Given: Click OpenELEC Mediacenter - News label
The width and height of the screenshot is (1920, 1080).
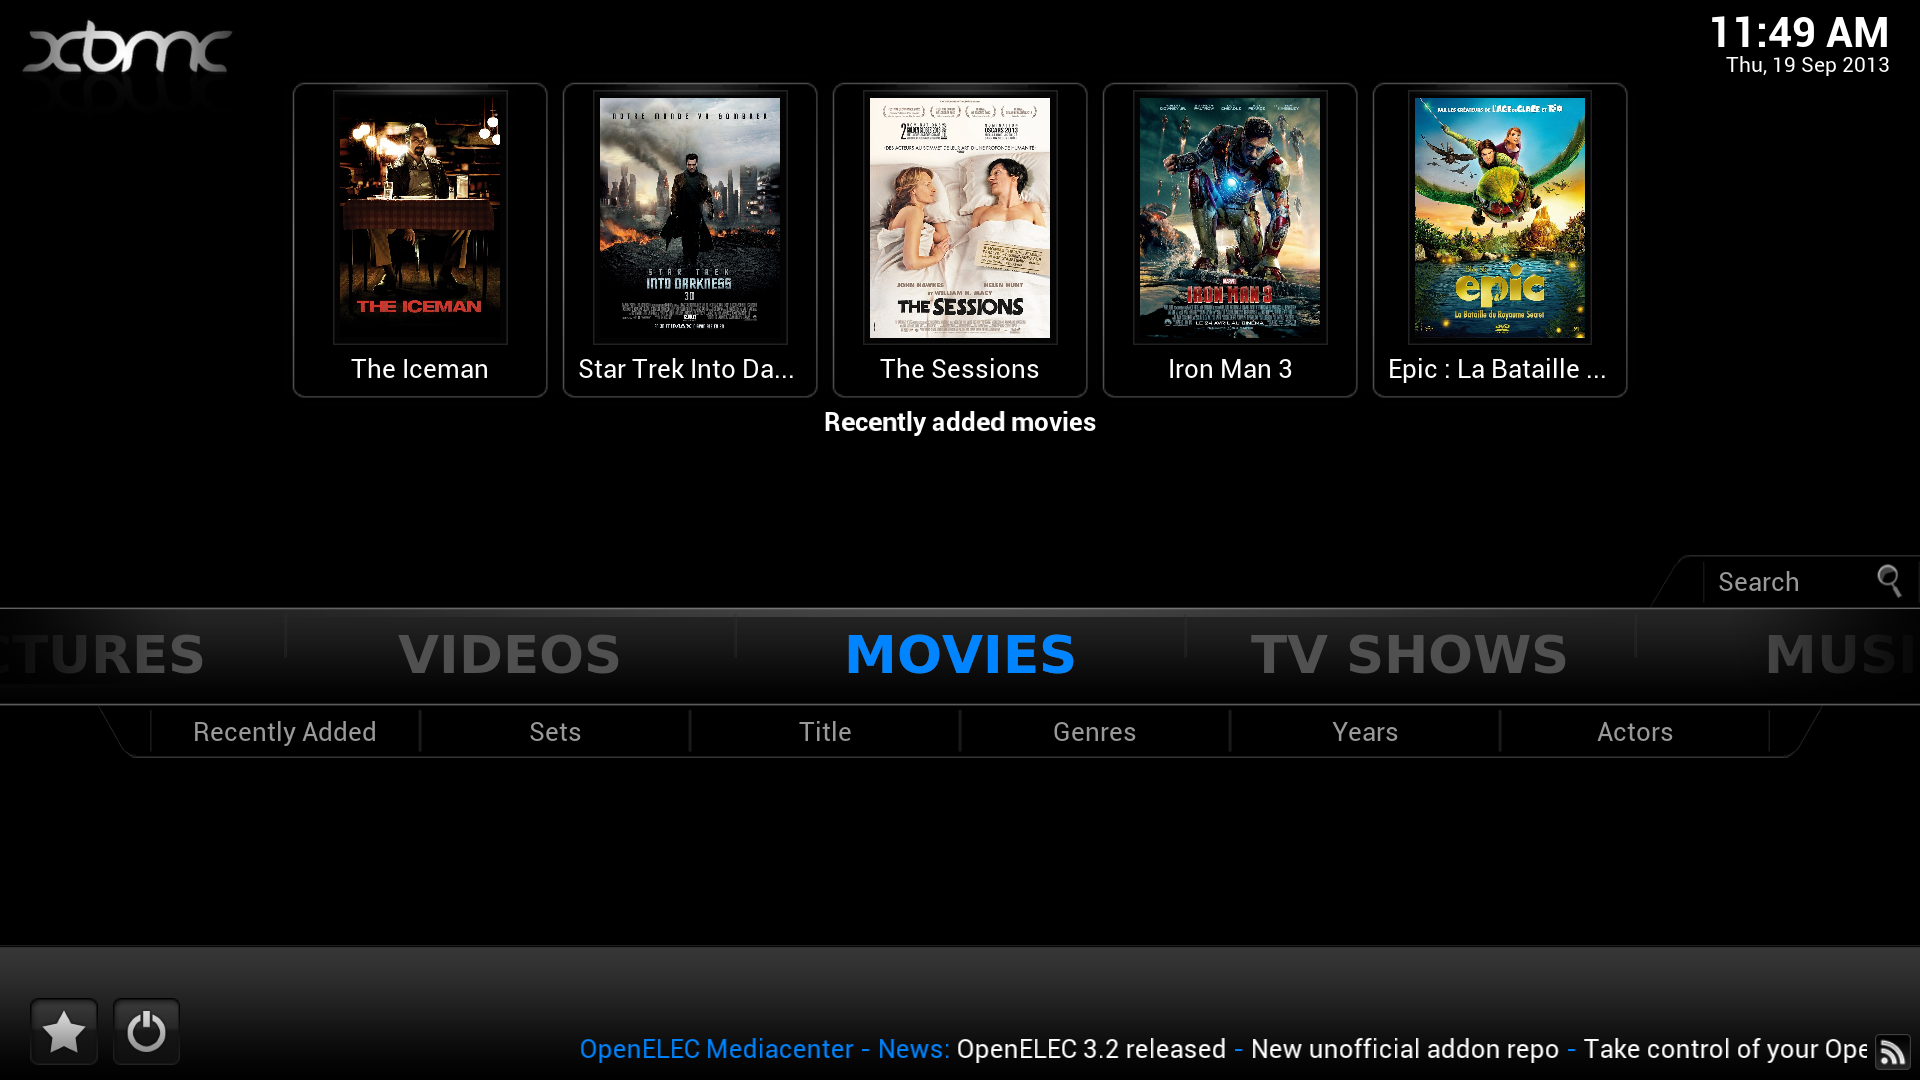Looking at the screenshot, I should coord(764,1049).
